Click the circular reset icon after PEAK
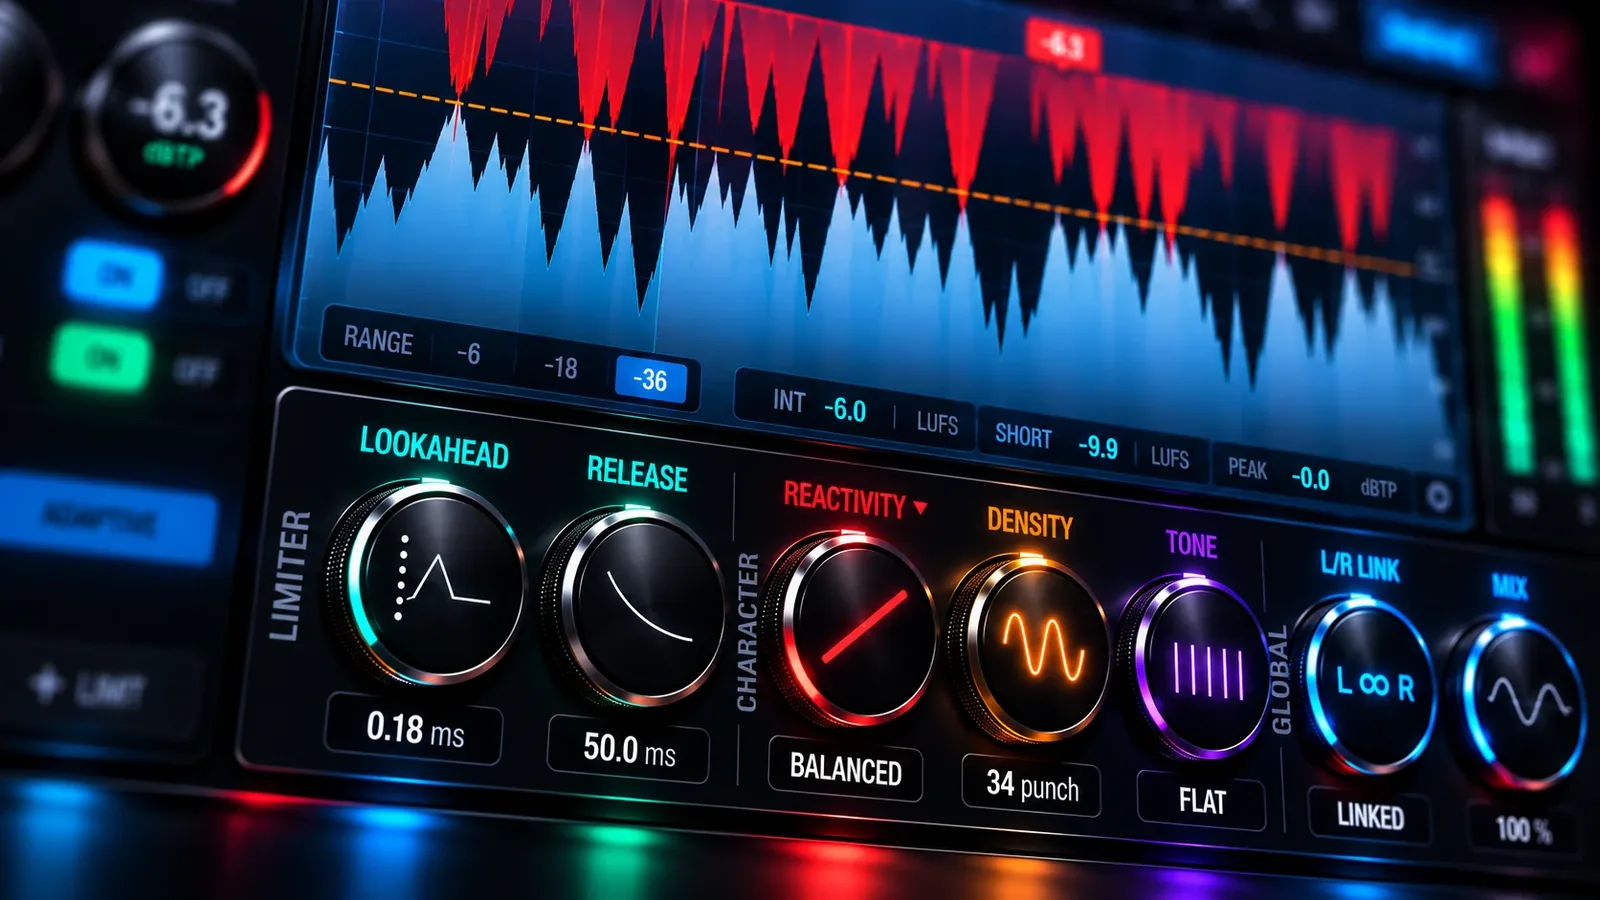The height and width of the screenshot is (900, 1600). tap(1438, 497)
